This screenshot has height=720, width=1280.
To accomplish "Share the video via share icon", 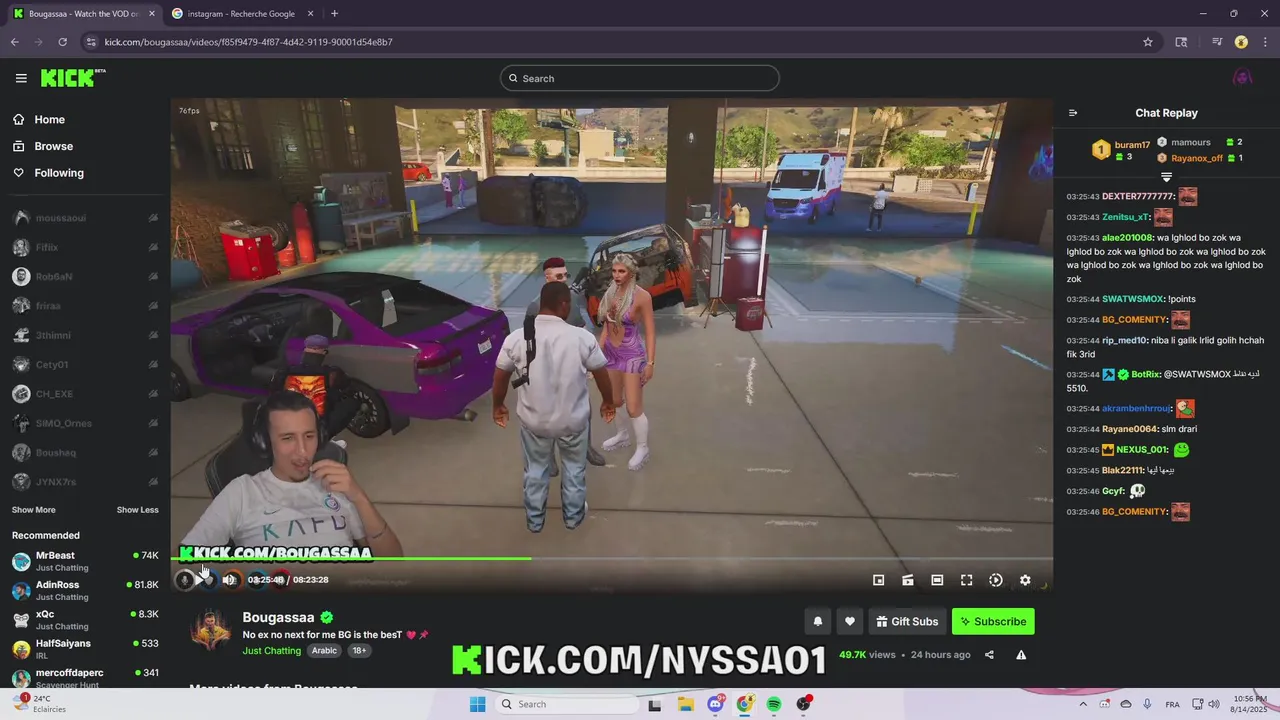I will 989,655.
